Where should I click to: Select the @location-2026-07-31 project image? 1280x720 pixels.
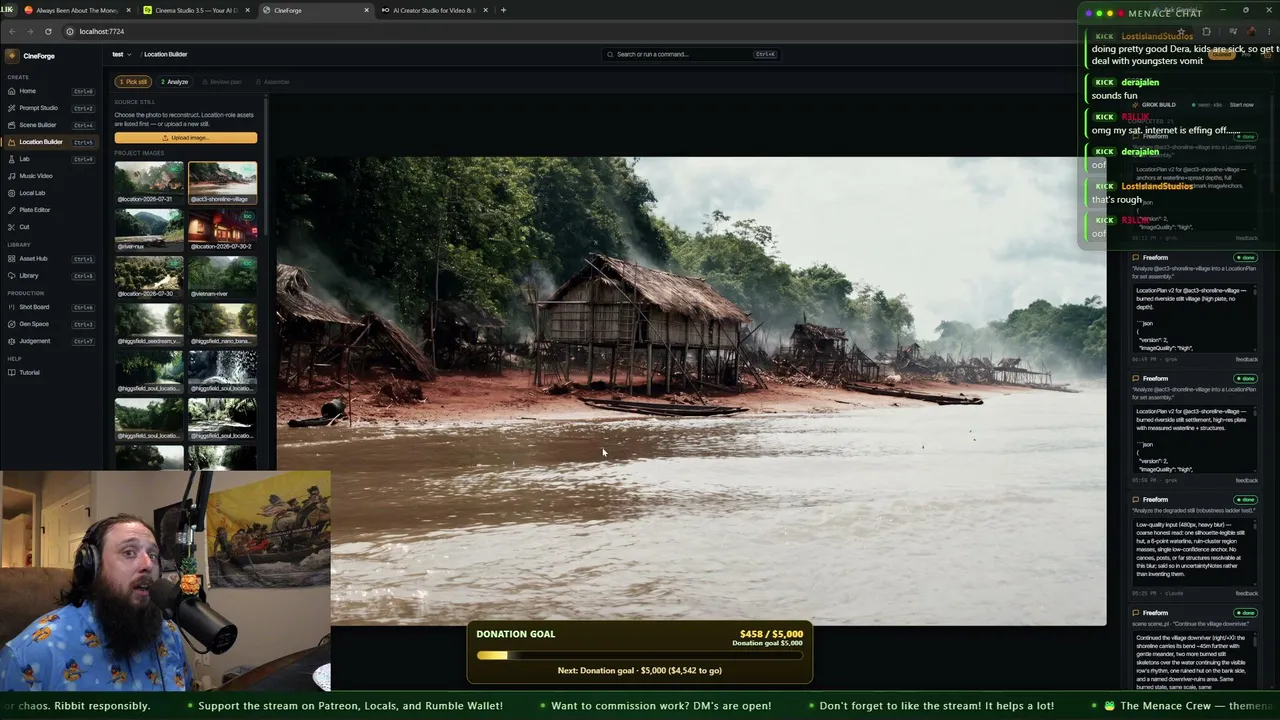(x=149, y=182)
